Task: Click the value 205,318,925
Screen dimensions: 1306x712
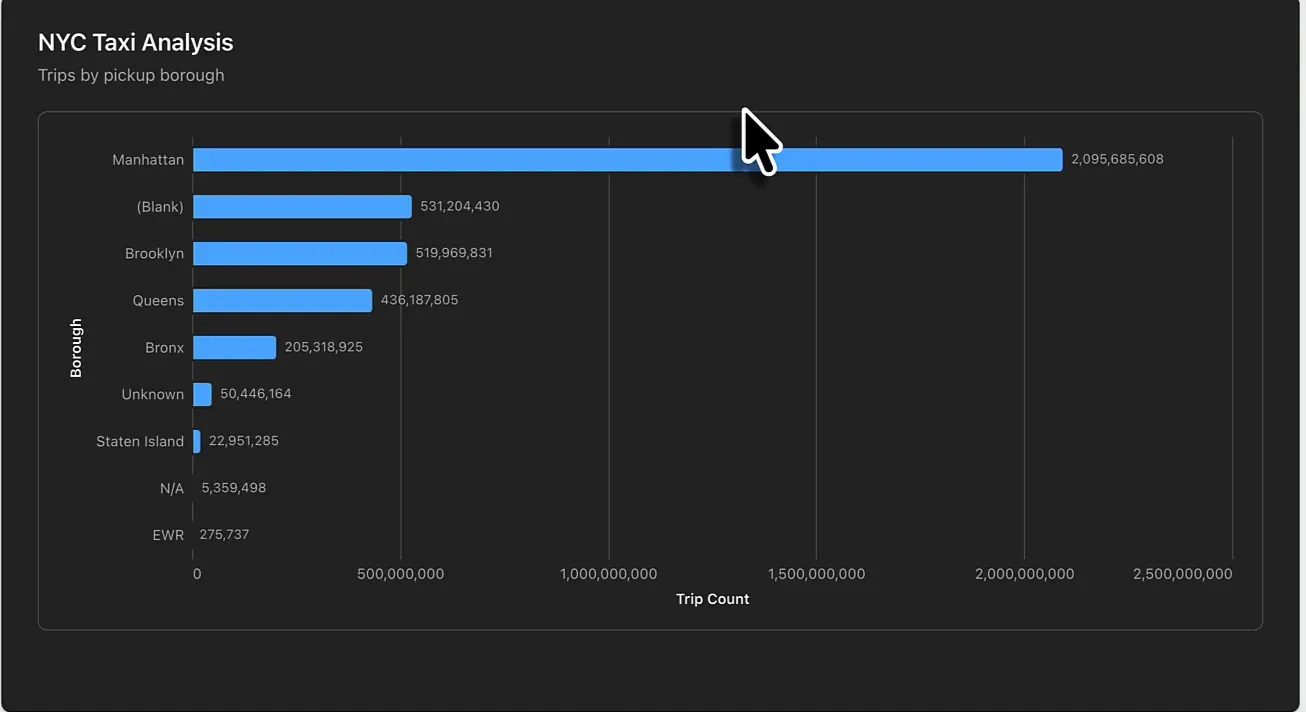Action: tap(324, 347)
